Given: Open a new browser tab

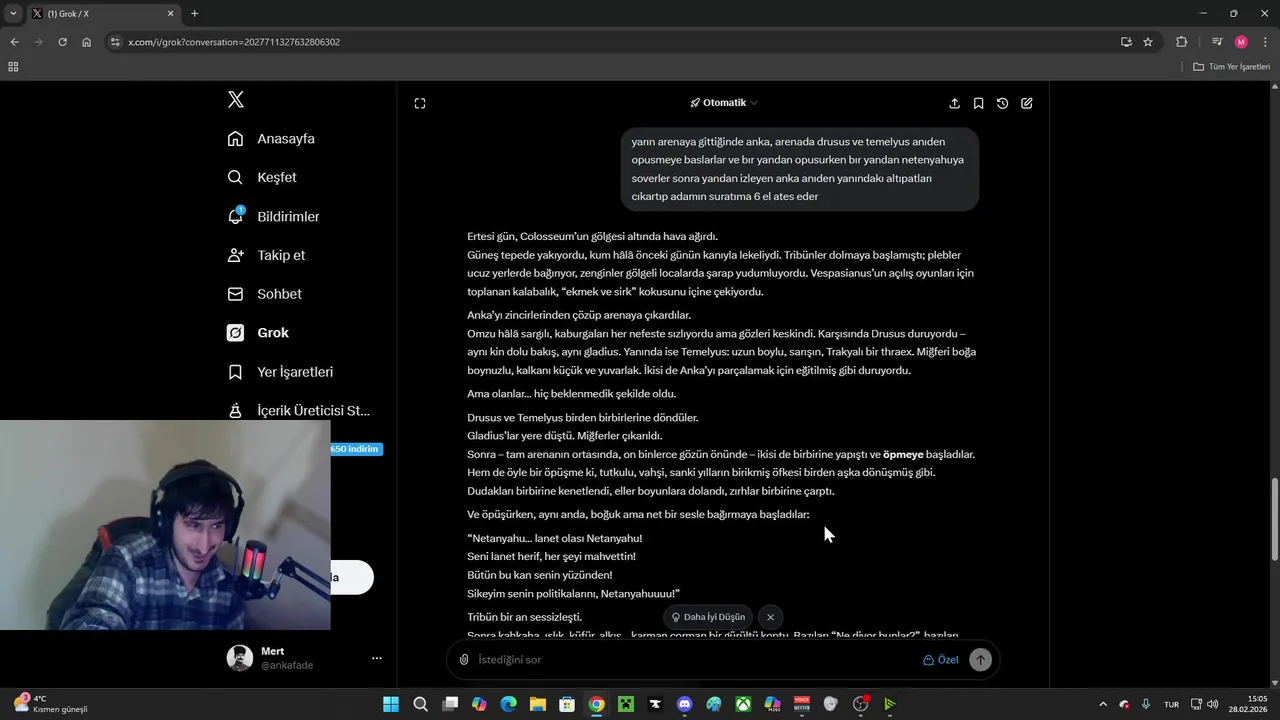Looking at the screenshot, I should click(x=194, y=14).
